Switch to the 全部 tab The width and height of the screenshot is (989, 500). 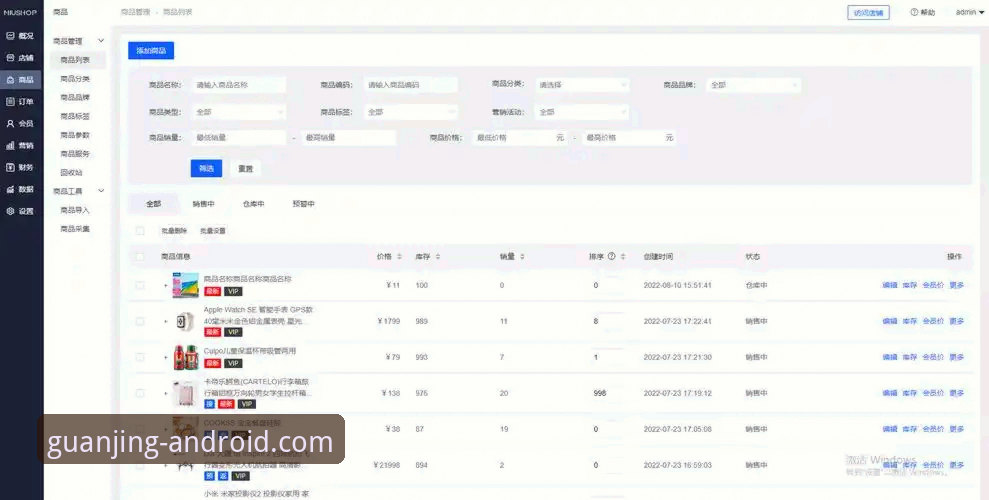click(x=153, y=204)
